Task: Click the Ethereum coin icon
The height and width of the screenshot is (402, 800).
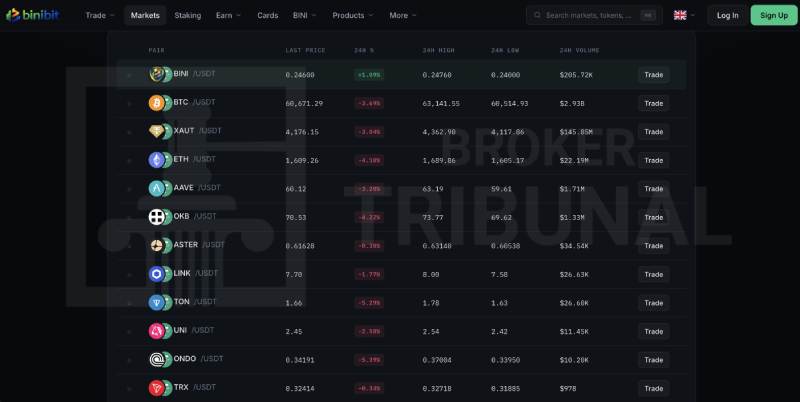Action: click(x=157, y=160)
